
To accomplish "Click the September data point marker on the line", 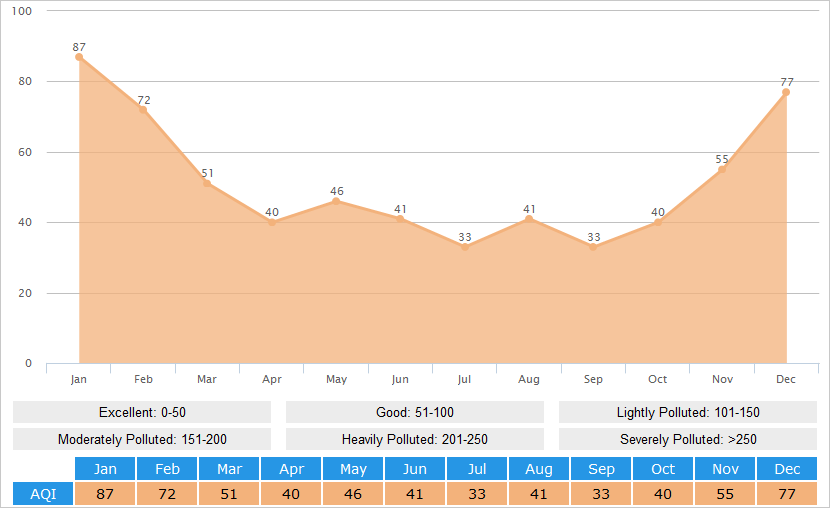I will 593,247.
